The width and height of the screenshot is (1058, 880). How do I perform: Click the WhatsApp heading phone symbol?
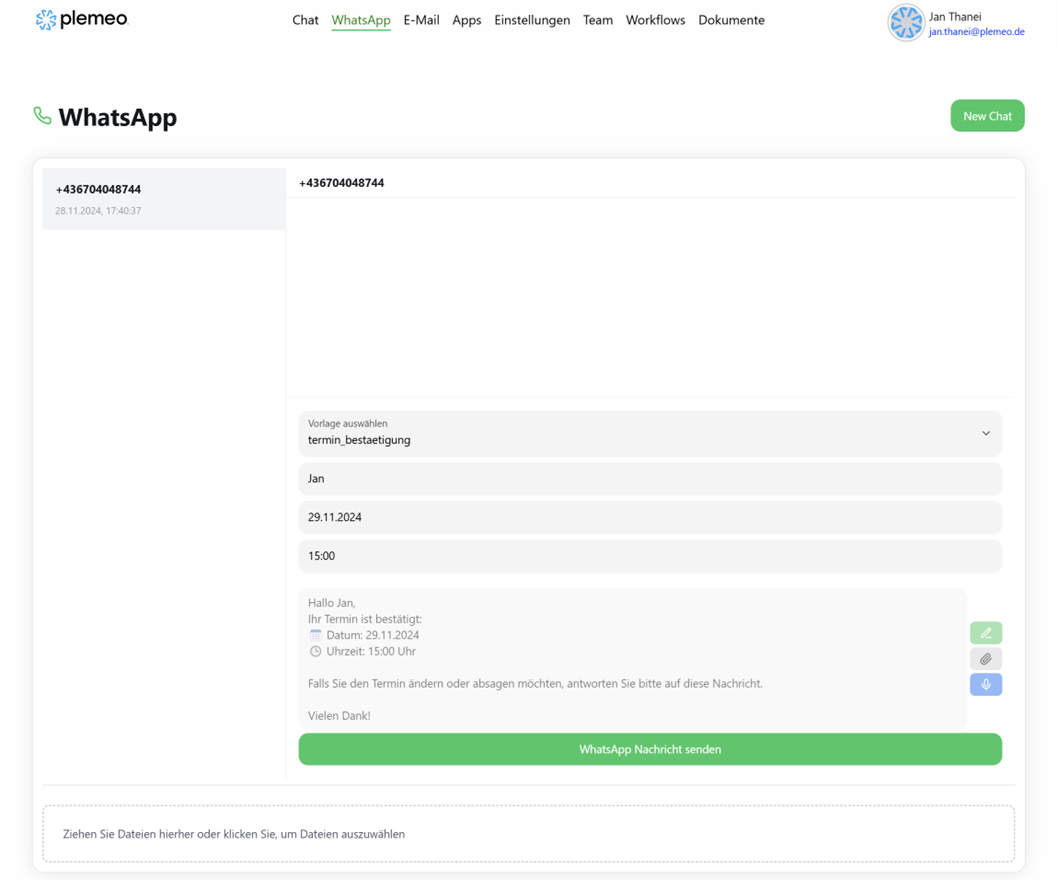(x=41, y=115)
